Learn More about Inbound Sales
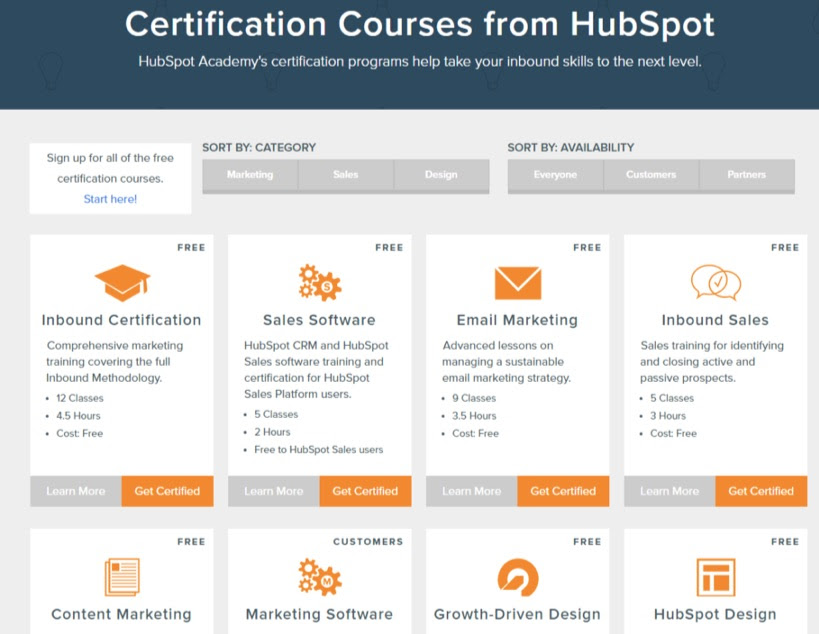This screenshot has width=819, height=634. click(670, 491)
